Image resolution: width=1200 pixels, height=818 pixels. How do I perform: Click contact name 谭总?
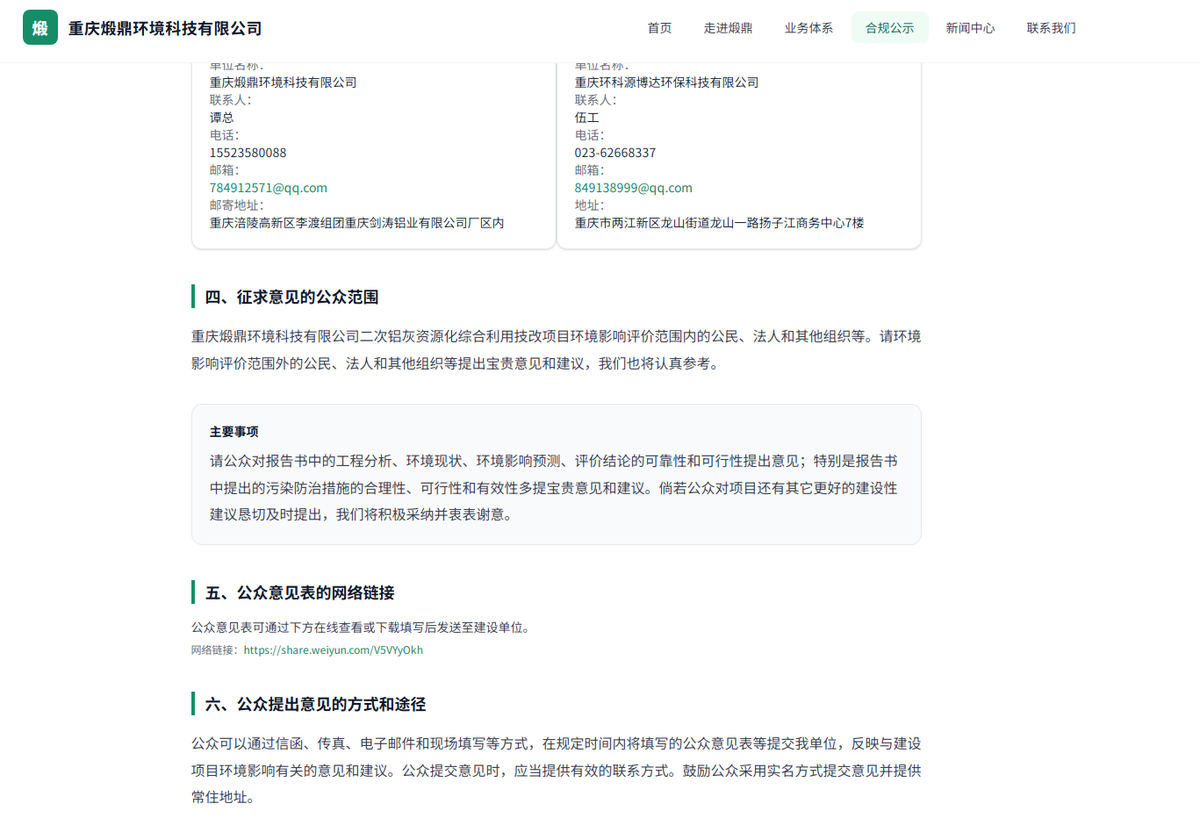(x=221, y=118)
